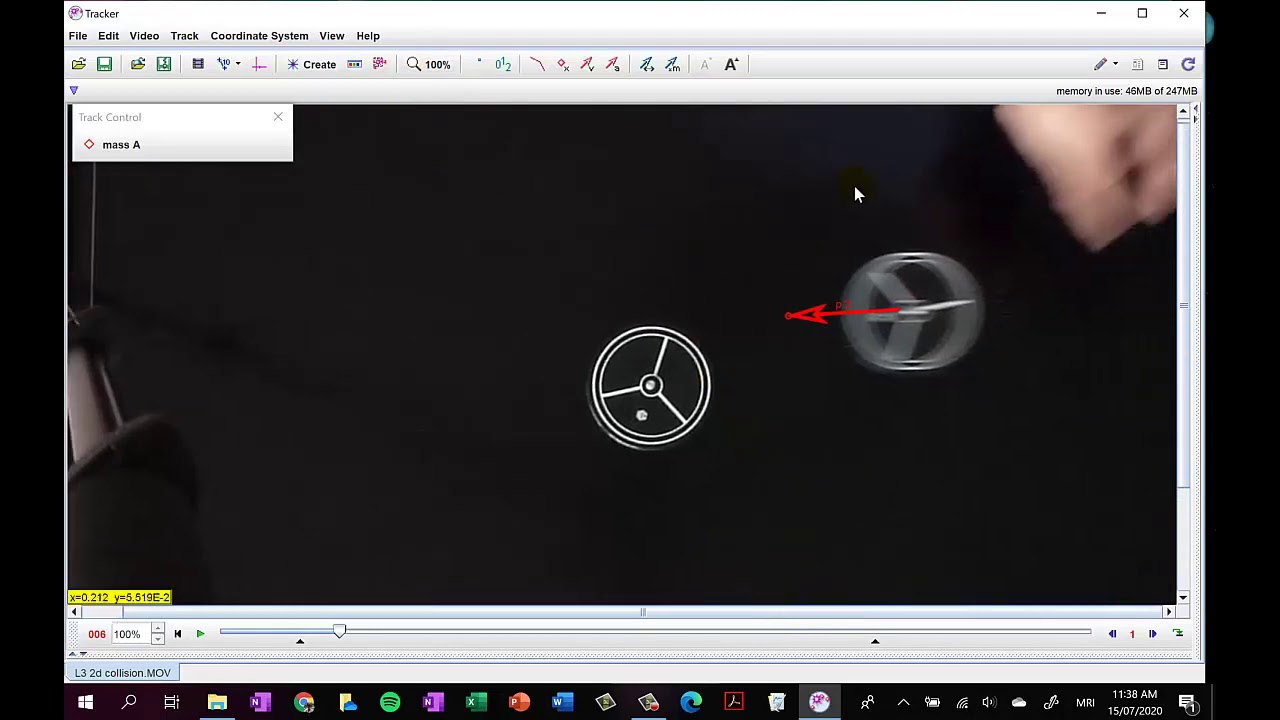Screen dimensions: 1280x720
Task: Open the notes window icon
Action: tap(1163, 64)
